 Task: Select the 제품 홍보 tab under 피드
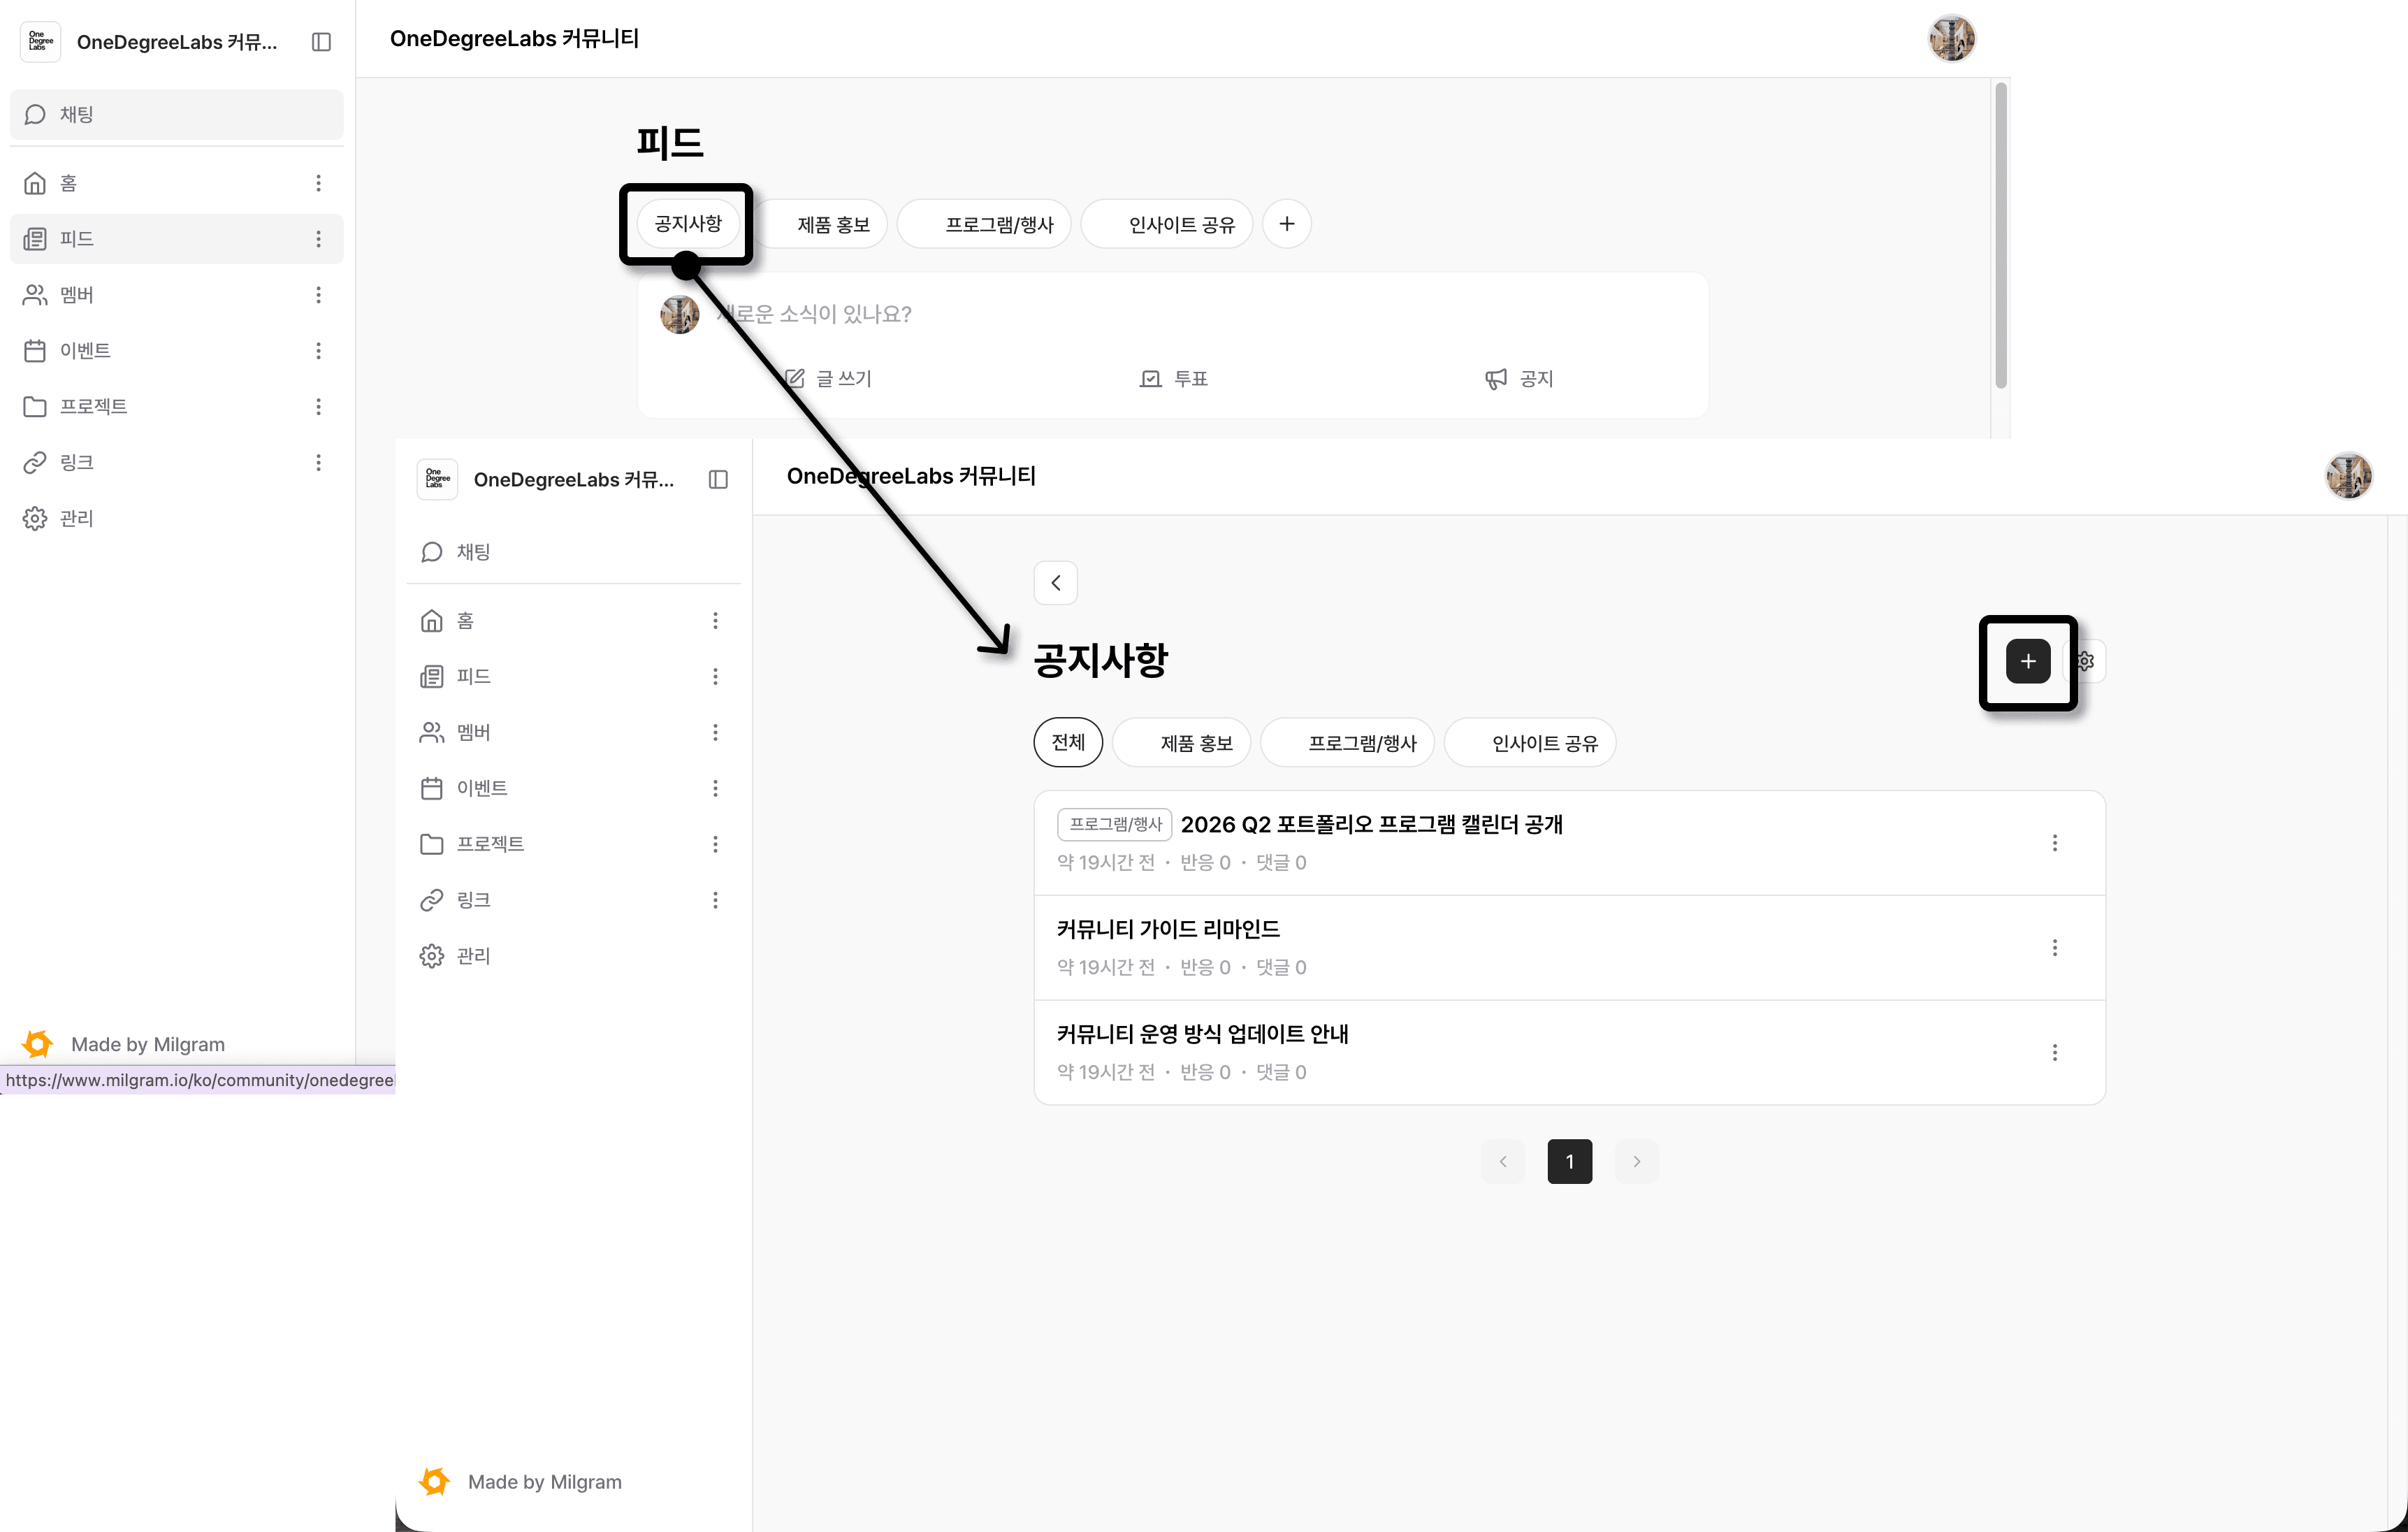821,224
